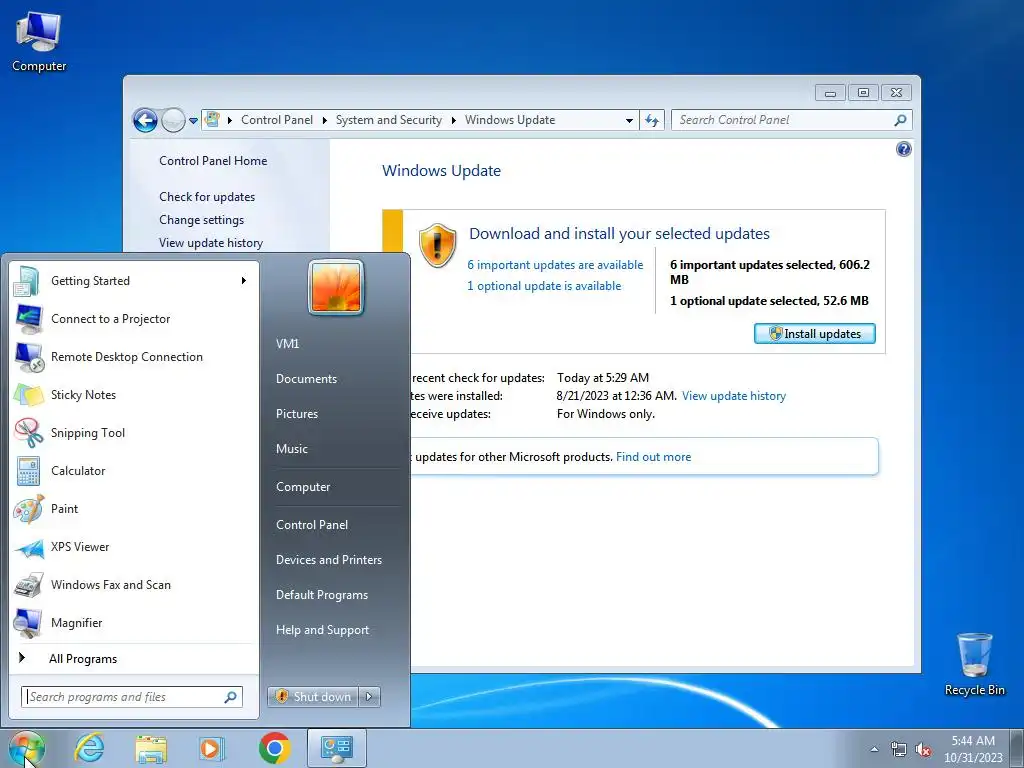Launch Magnifier
This screenshot has width=1024, height=768.
[133, 622]
